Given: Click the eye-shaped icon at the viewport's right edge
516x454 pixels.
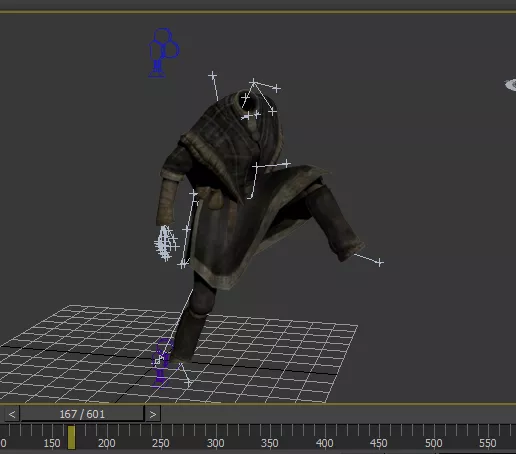Looking at the screenshot, I should click(x=511, y=85).
